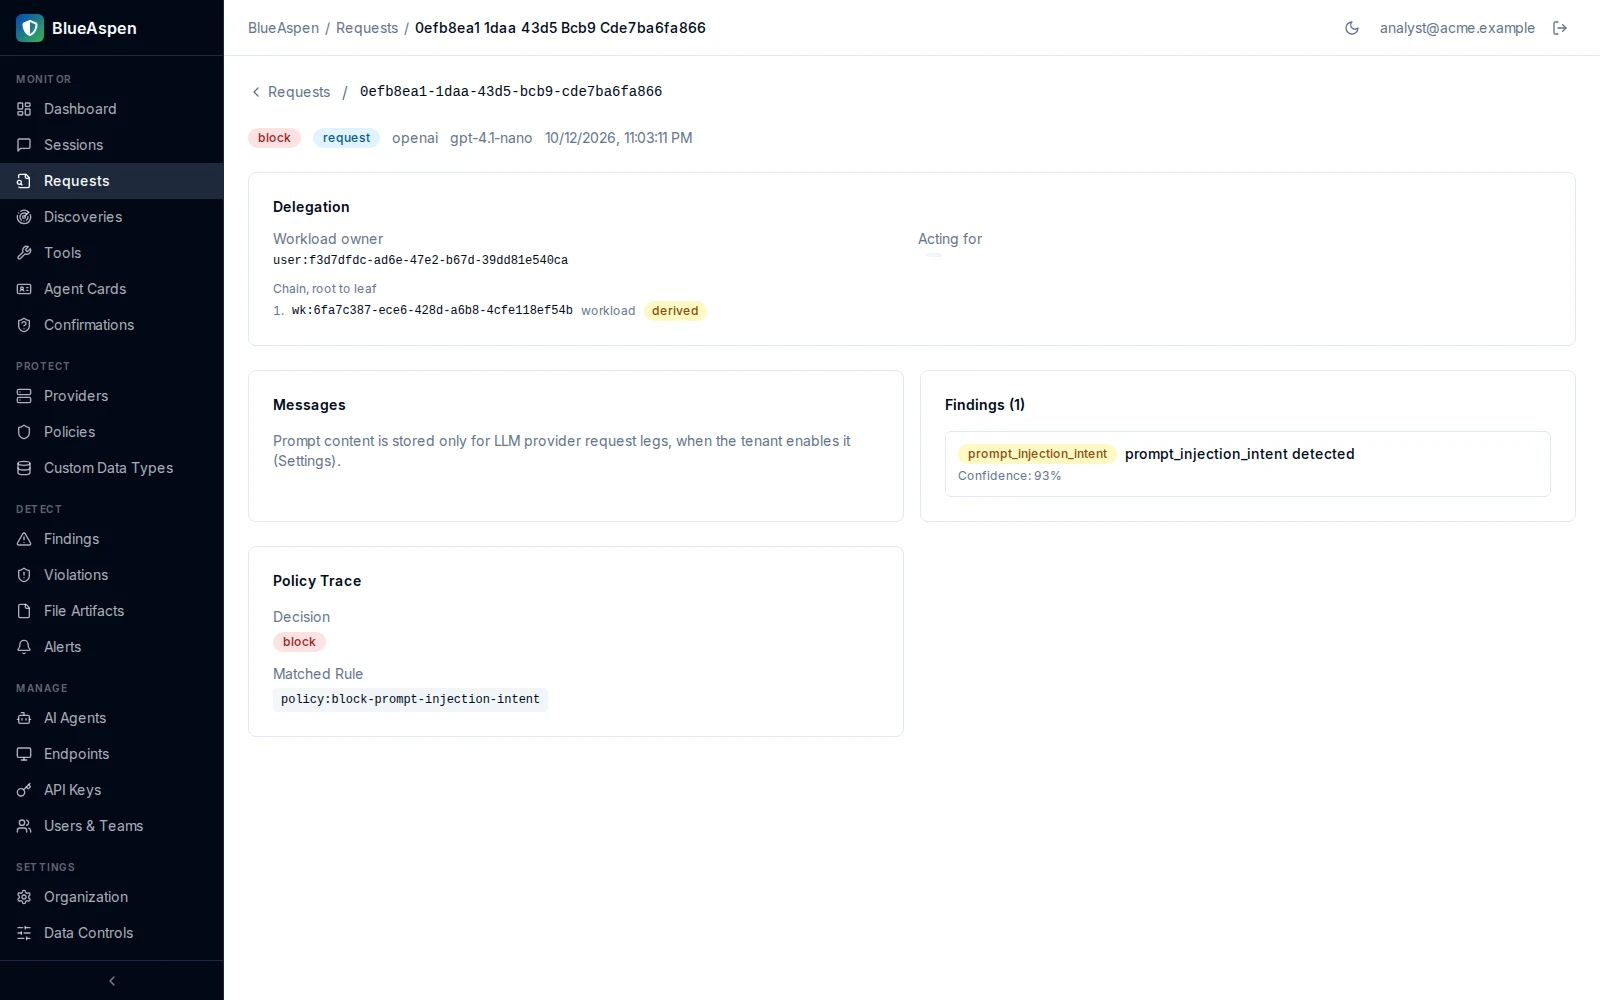
Task: Click the Data Controls sliders icon
Action: click(24, 933)
